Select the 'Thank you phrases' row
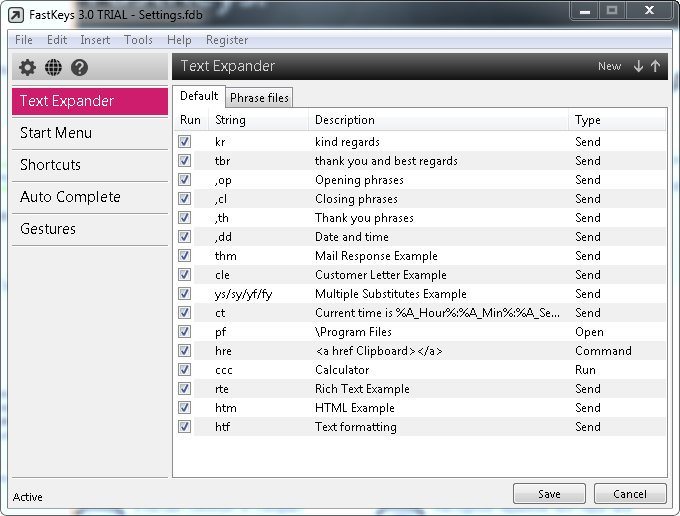Screen dimensions: 680x516 click(x=420, y=218)
